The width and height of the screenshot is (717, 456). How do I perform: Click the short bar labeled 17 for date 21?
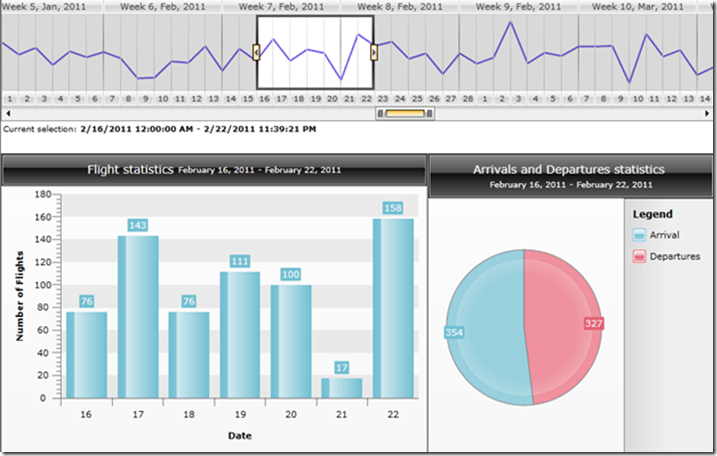click(x=342, y=388)
